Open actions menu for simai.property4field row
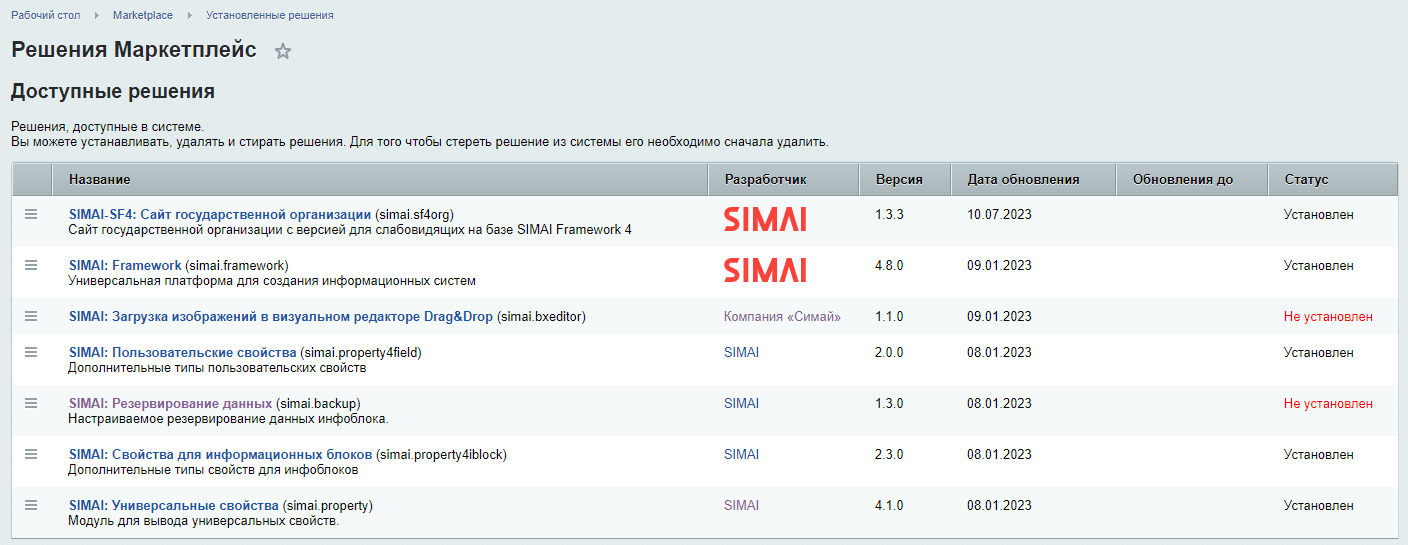Screen dimensions: 1408x545 click(31, 352)
